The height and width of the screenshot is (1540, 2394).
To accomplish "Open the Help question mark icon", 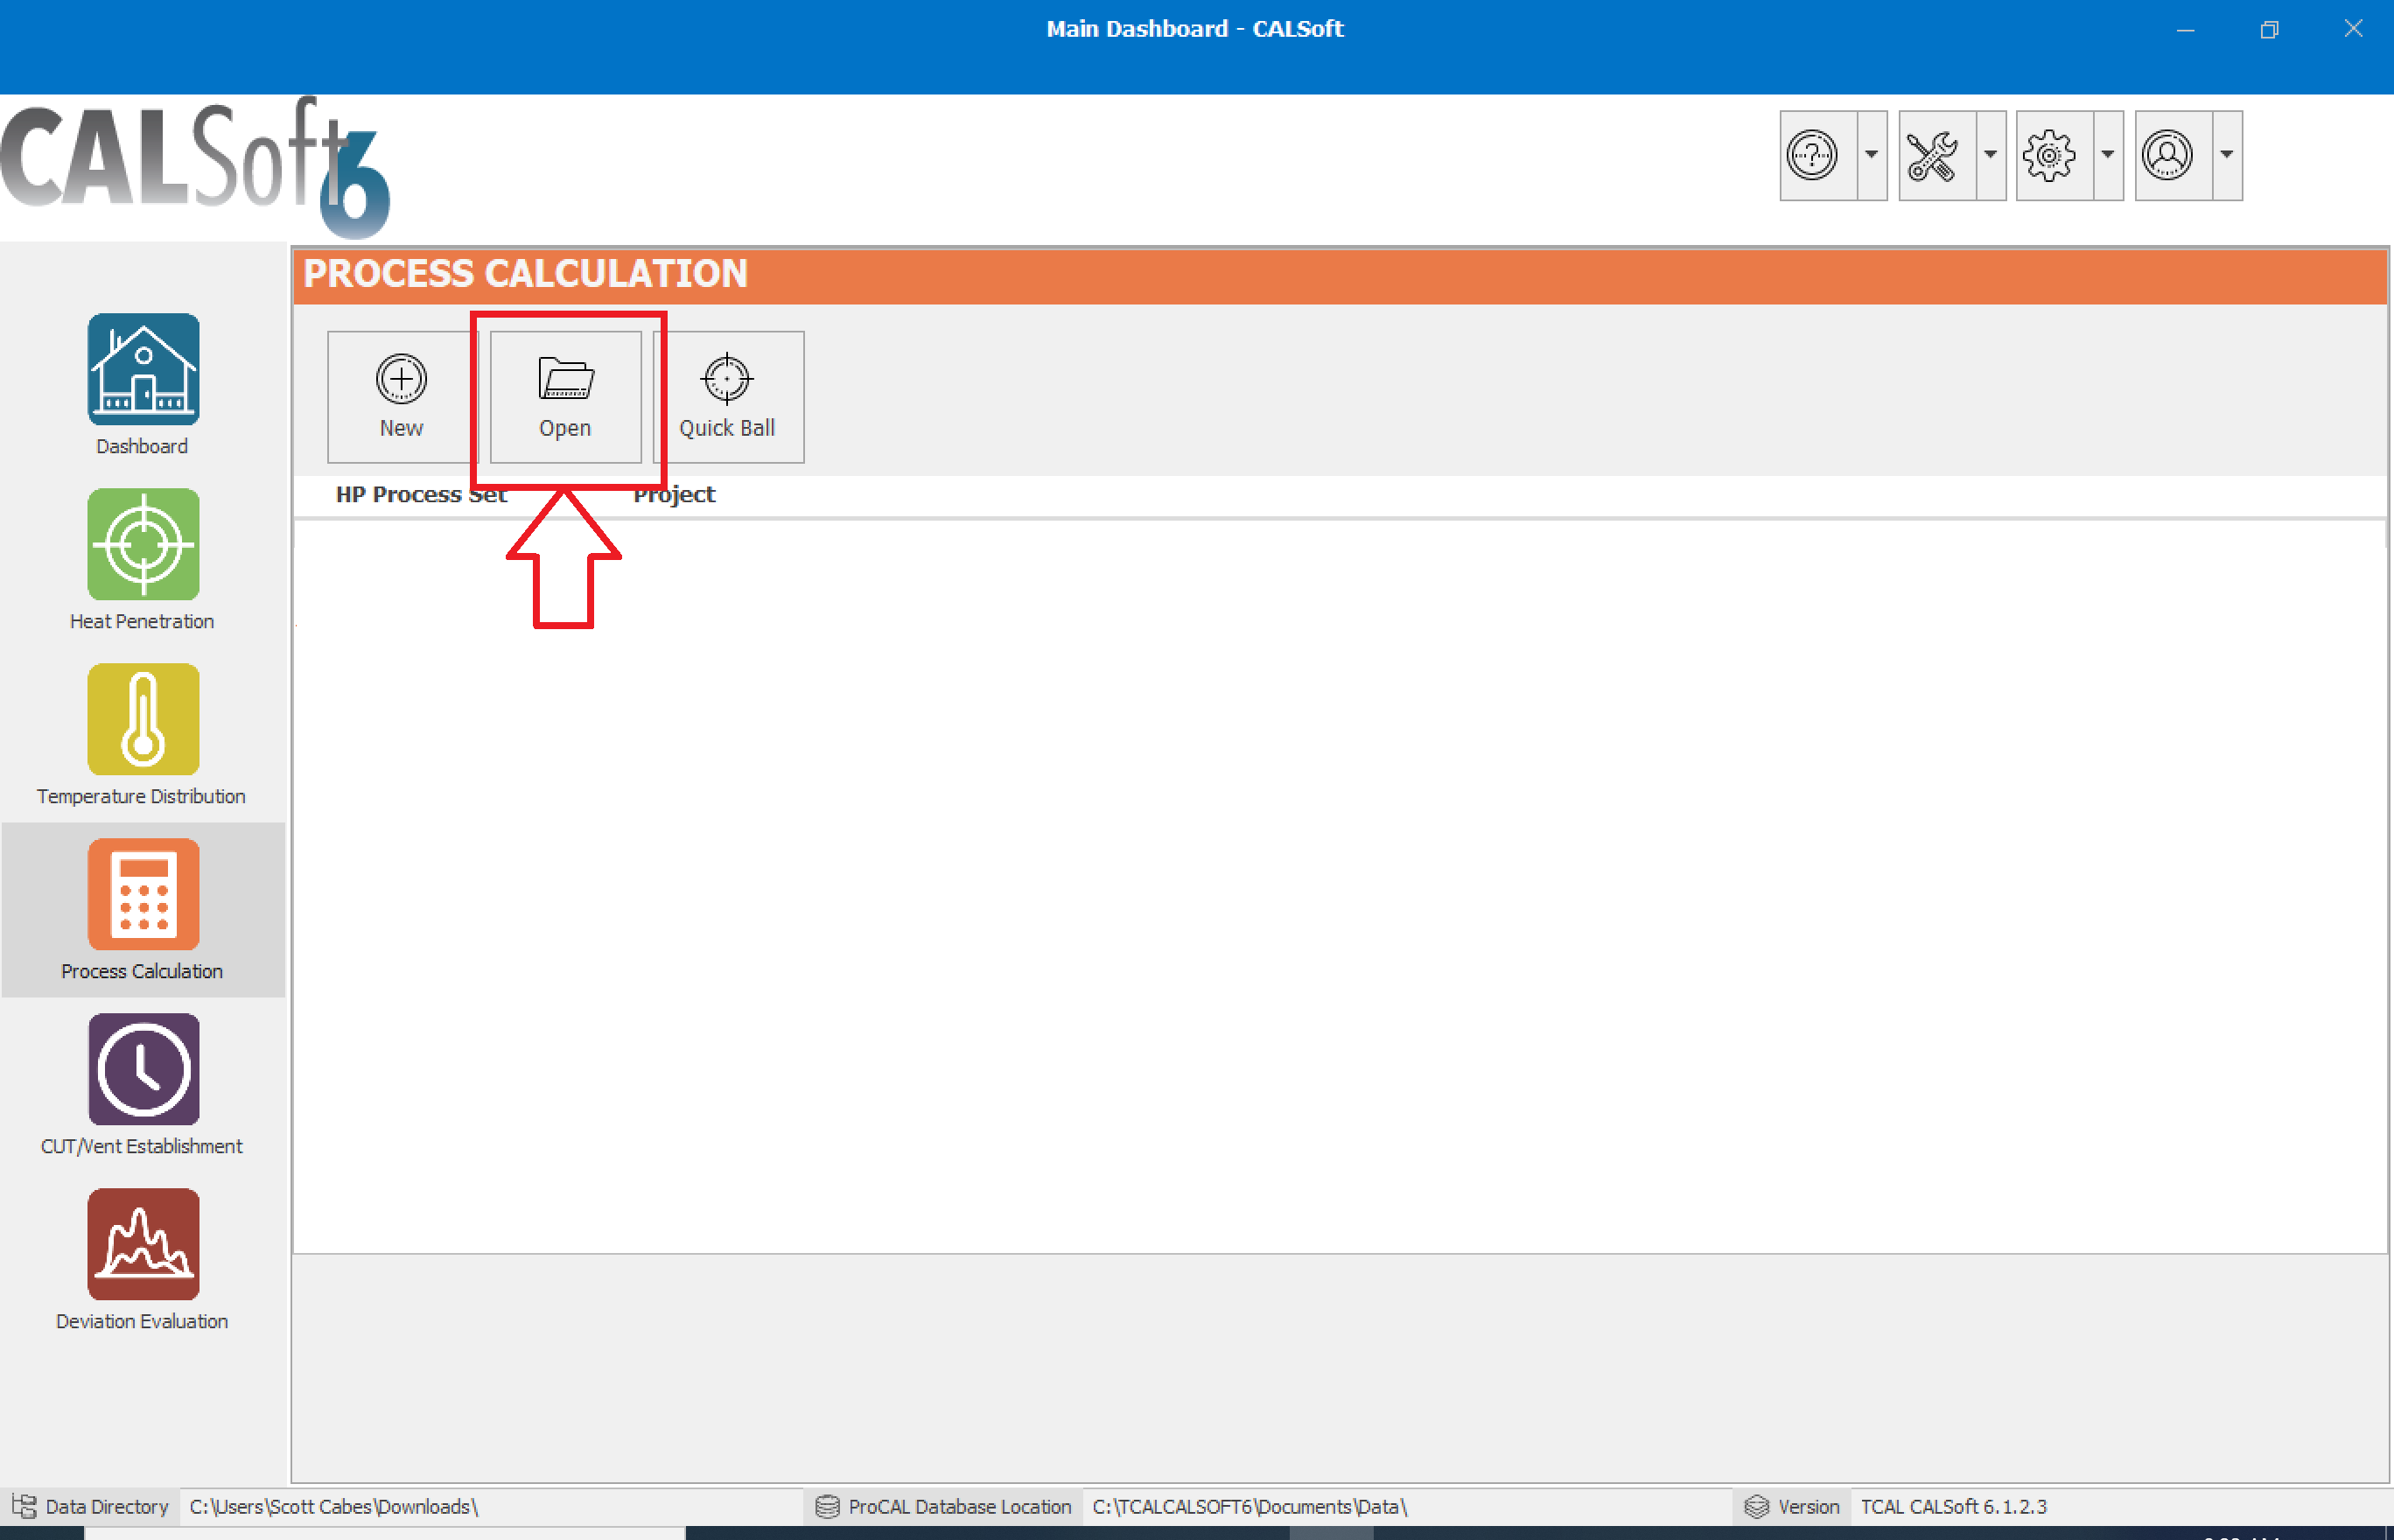I will [x=1813, y=155].
